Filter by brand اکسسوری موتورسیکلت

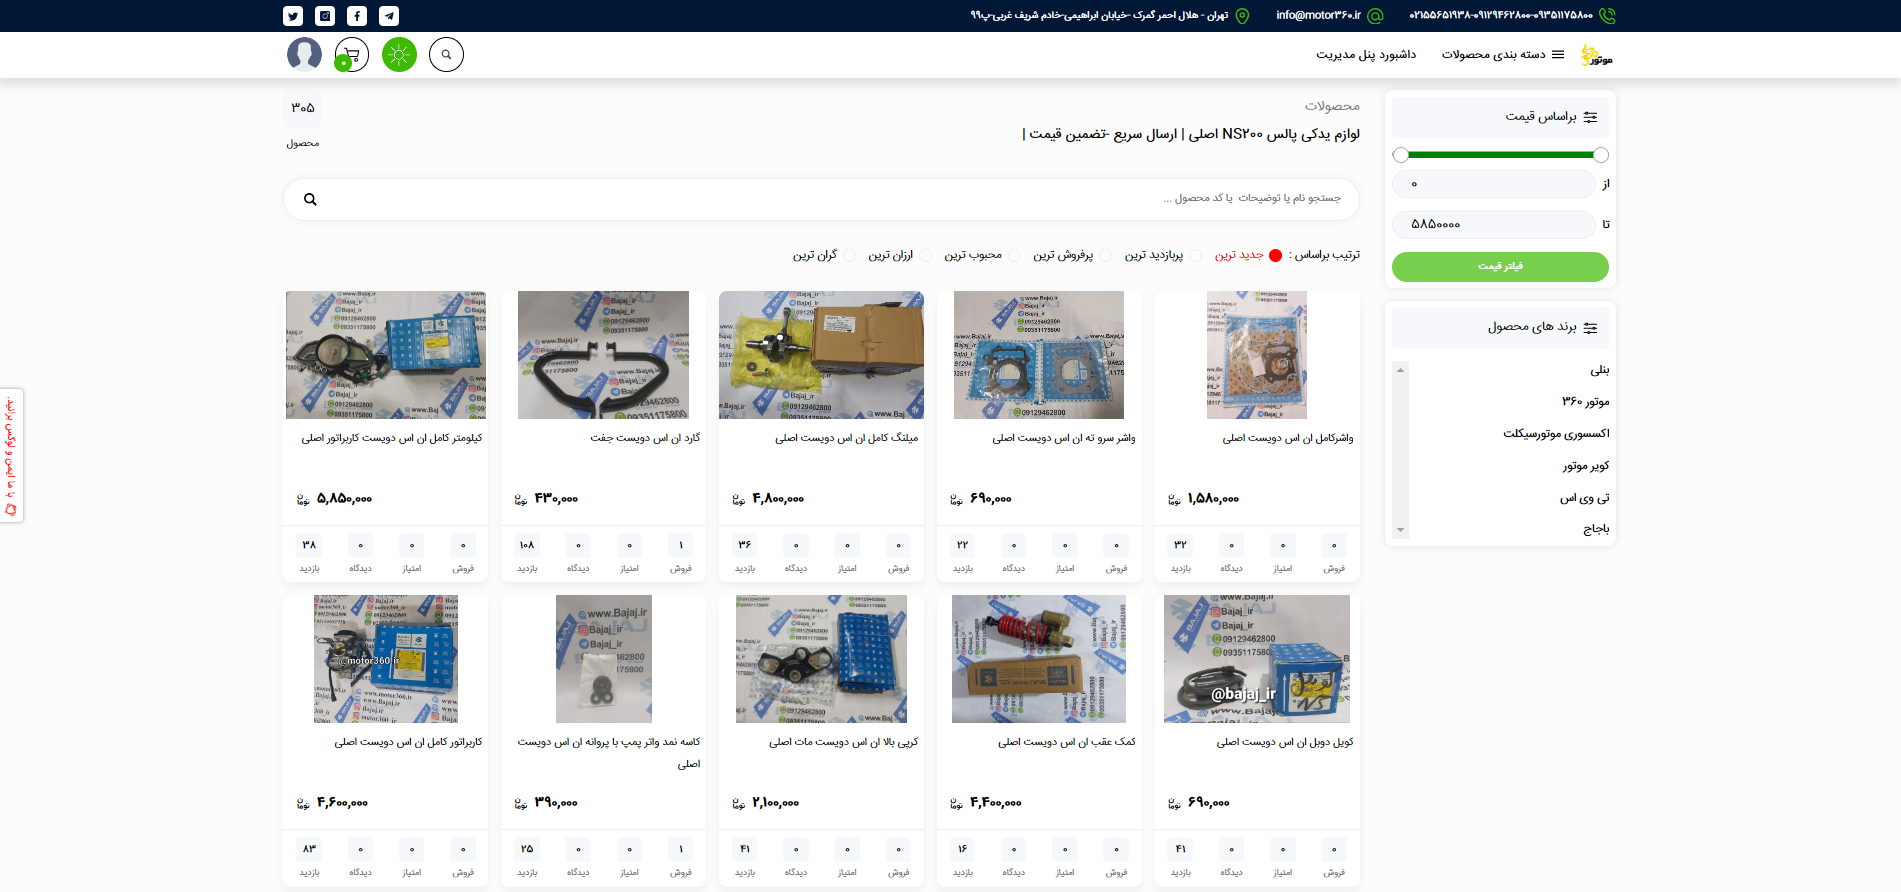[1556, 434]
